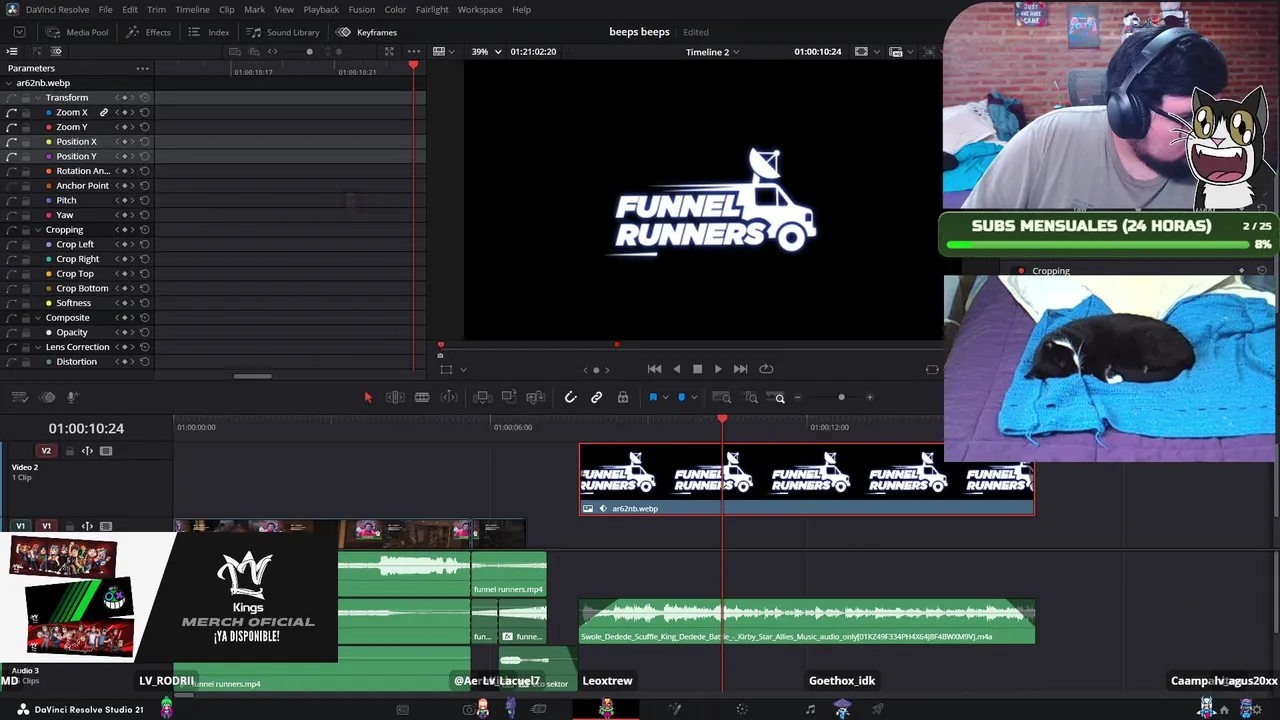Add keyframe diamond for Position X
This screenshot has width=1280, height=720.
pyautogui.click(x=124, y=142)
